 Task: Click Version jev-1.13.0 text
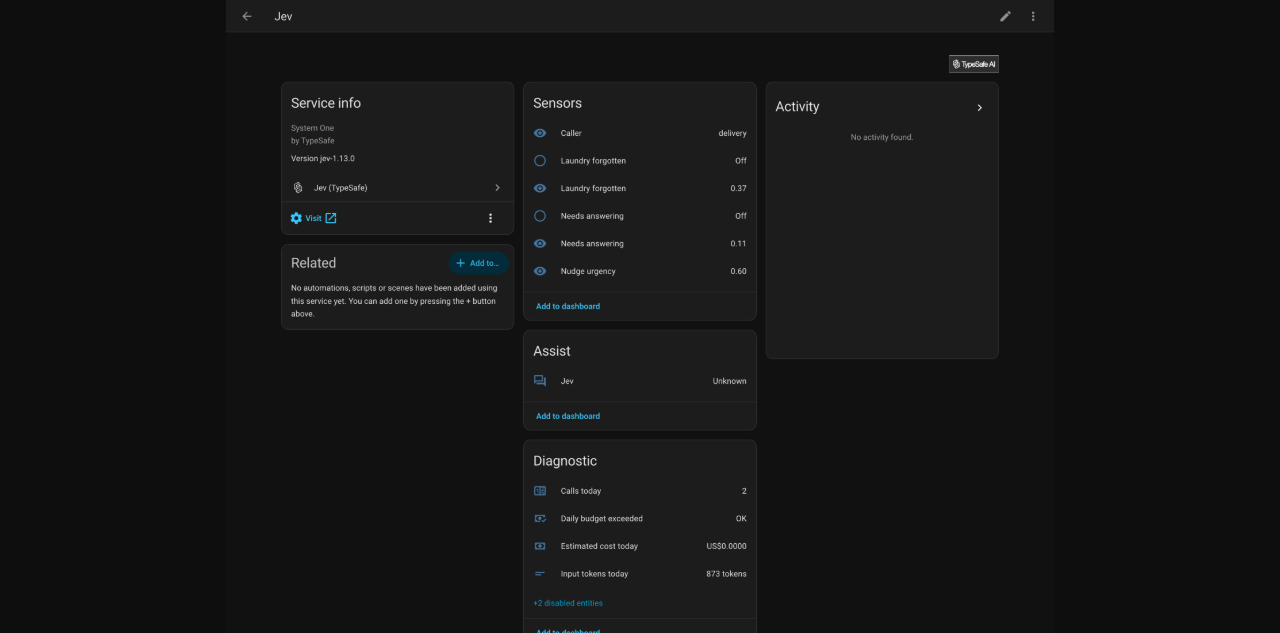[323, 159]
